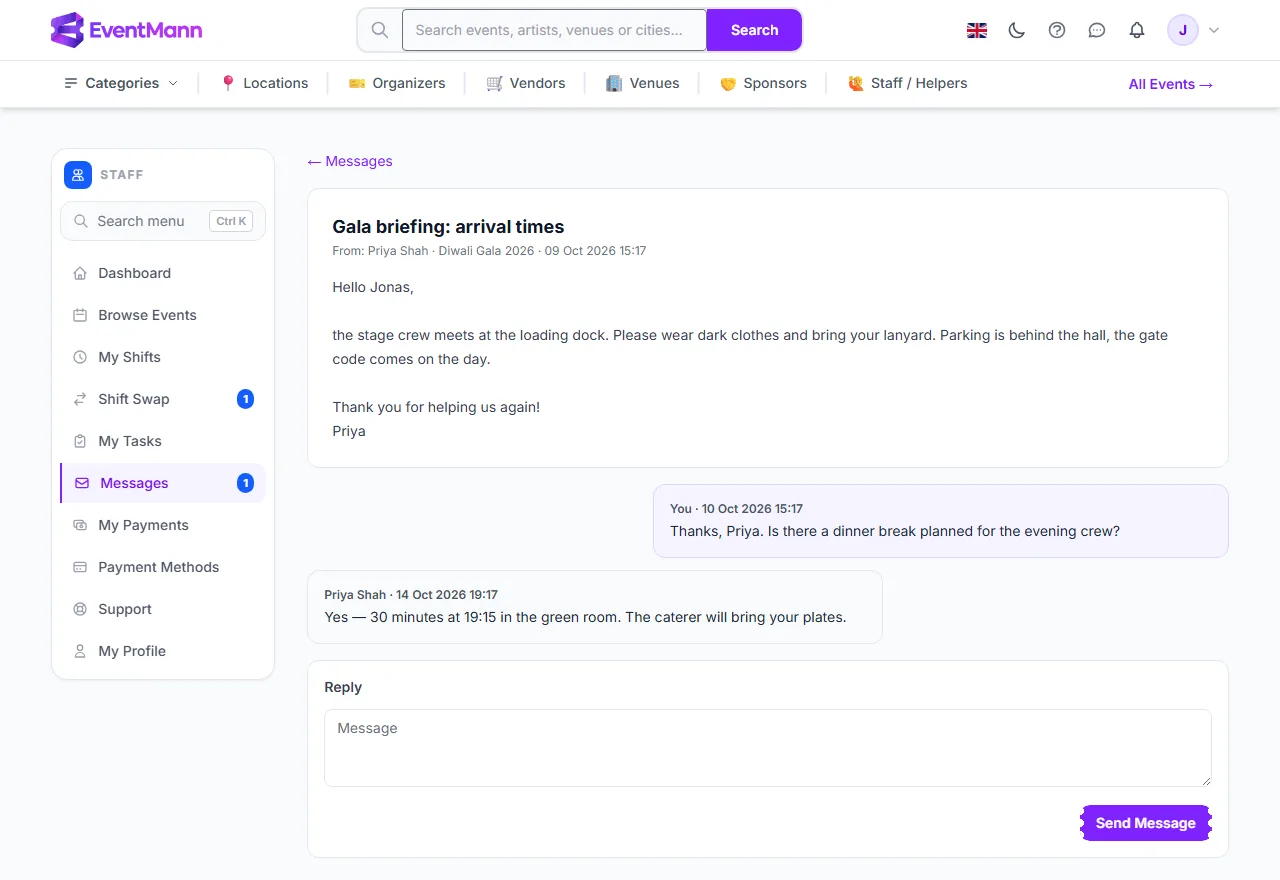The height and width of the screenshot is (880, 1280).
Task: Click the My Tasks clipboard icon
Action: 80,441
